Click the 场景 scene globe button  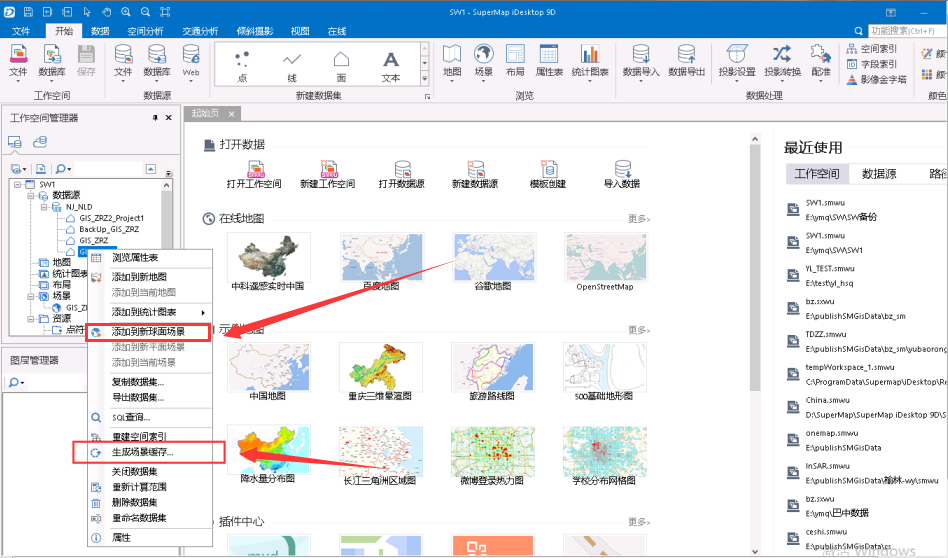pyautogui.click(x=484, y=62)
